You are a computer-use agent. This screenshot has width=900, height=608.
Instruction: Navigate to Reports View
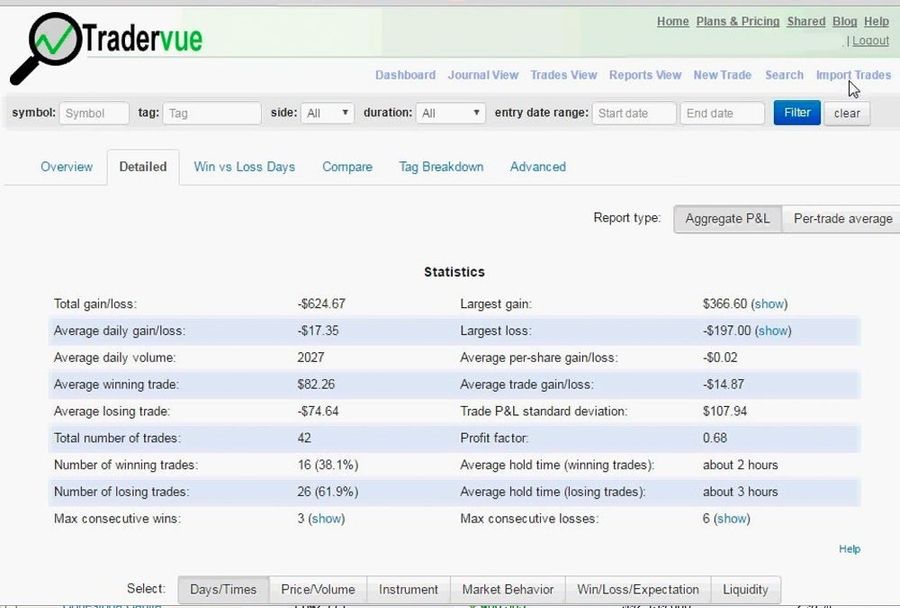[643, 75]
